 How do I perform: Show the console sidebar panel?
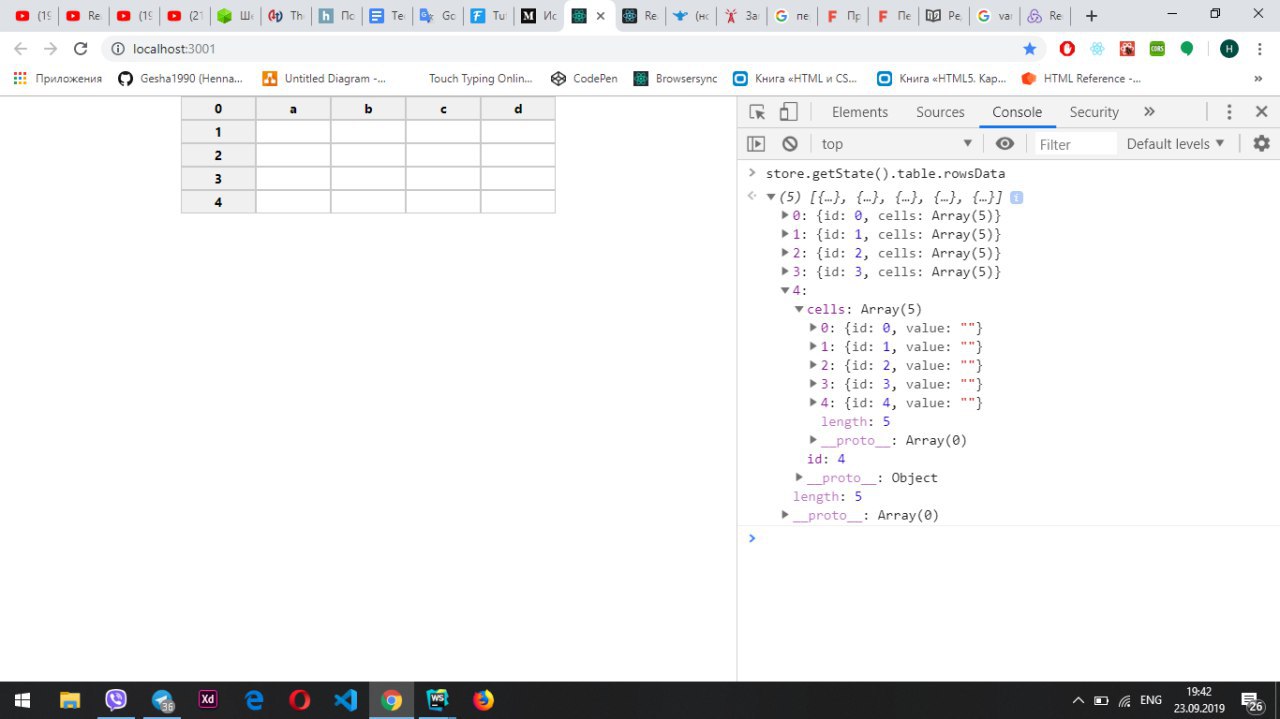coord(756,144)
